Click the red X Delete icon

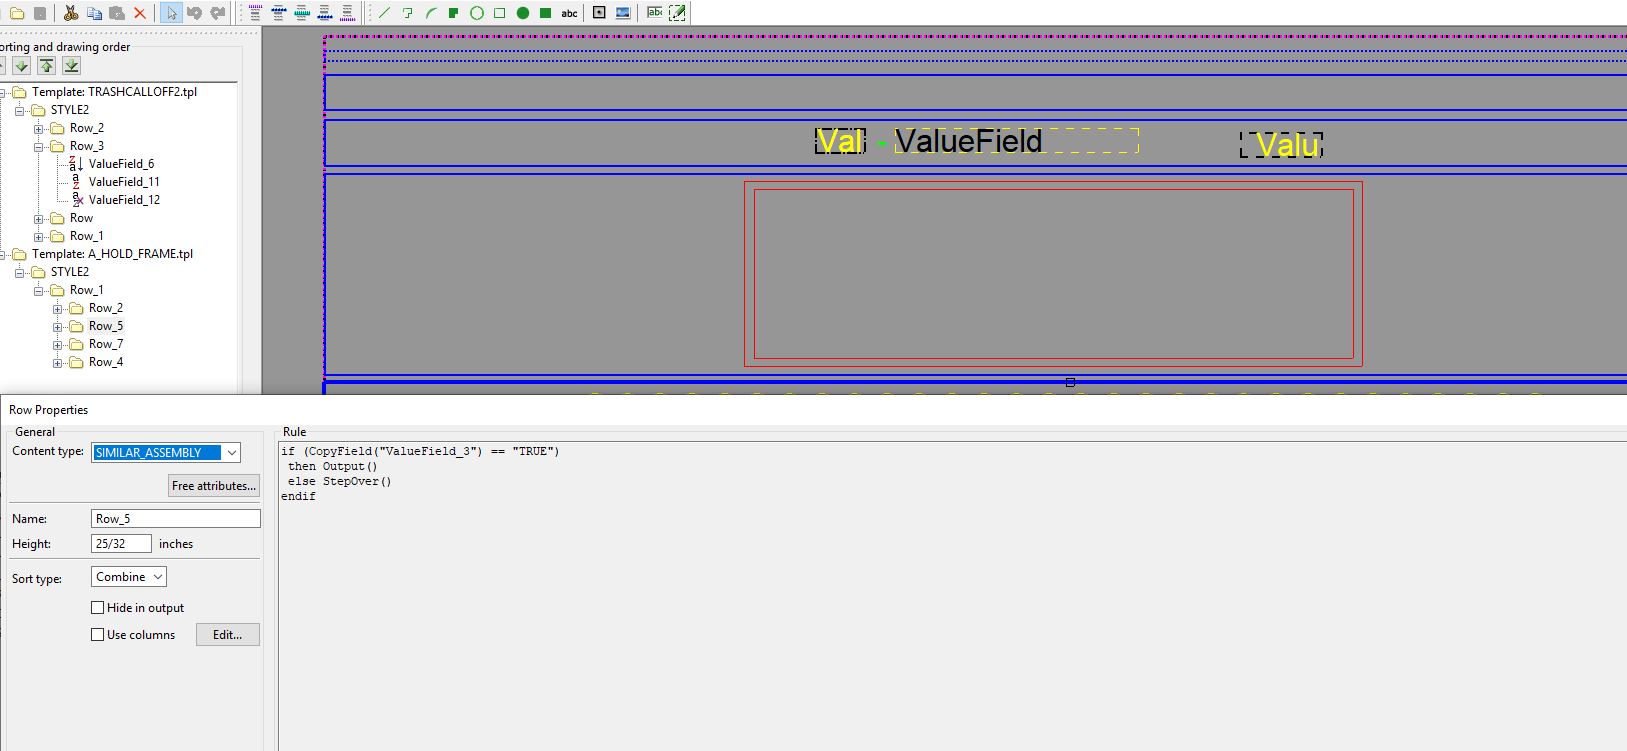[x=140, y=13]
